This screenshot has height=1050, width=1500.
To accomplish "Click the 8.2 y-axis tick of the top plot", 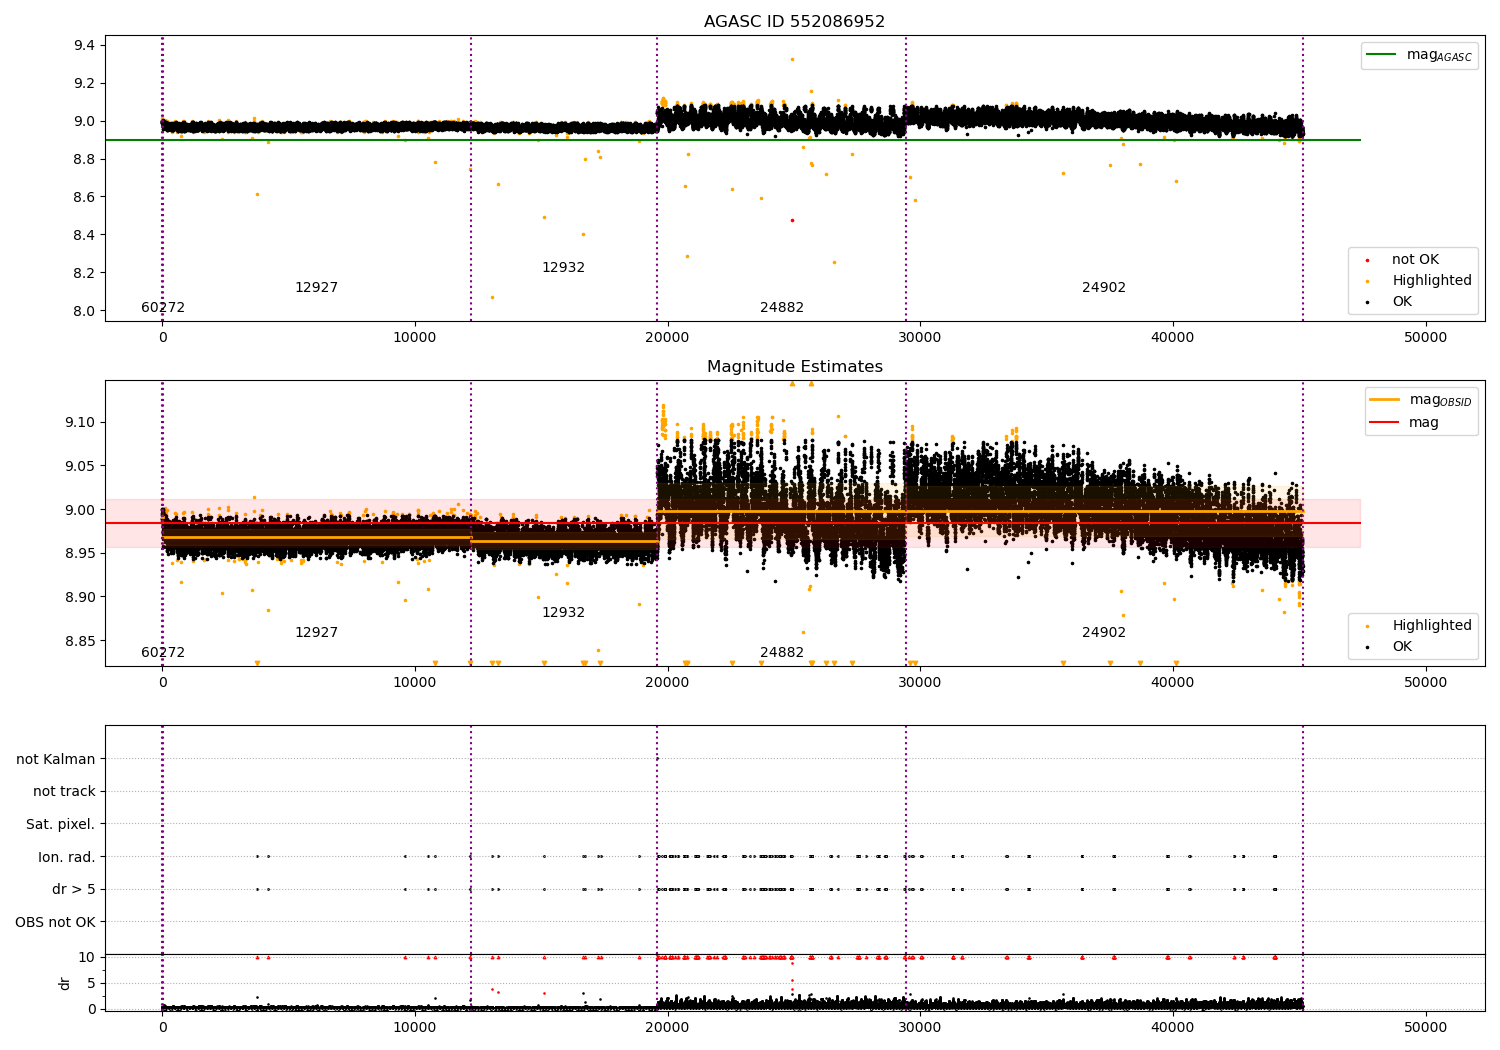I will 84,274.
